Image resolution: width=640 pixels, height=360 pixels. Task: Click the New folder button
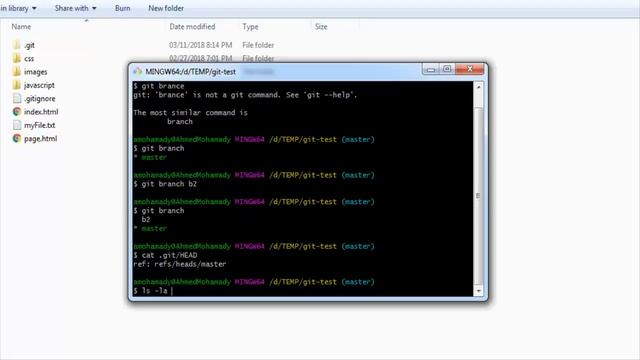(x=166, y=8)
